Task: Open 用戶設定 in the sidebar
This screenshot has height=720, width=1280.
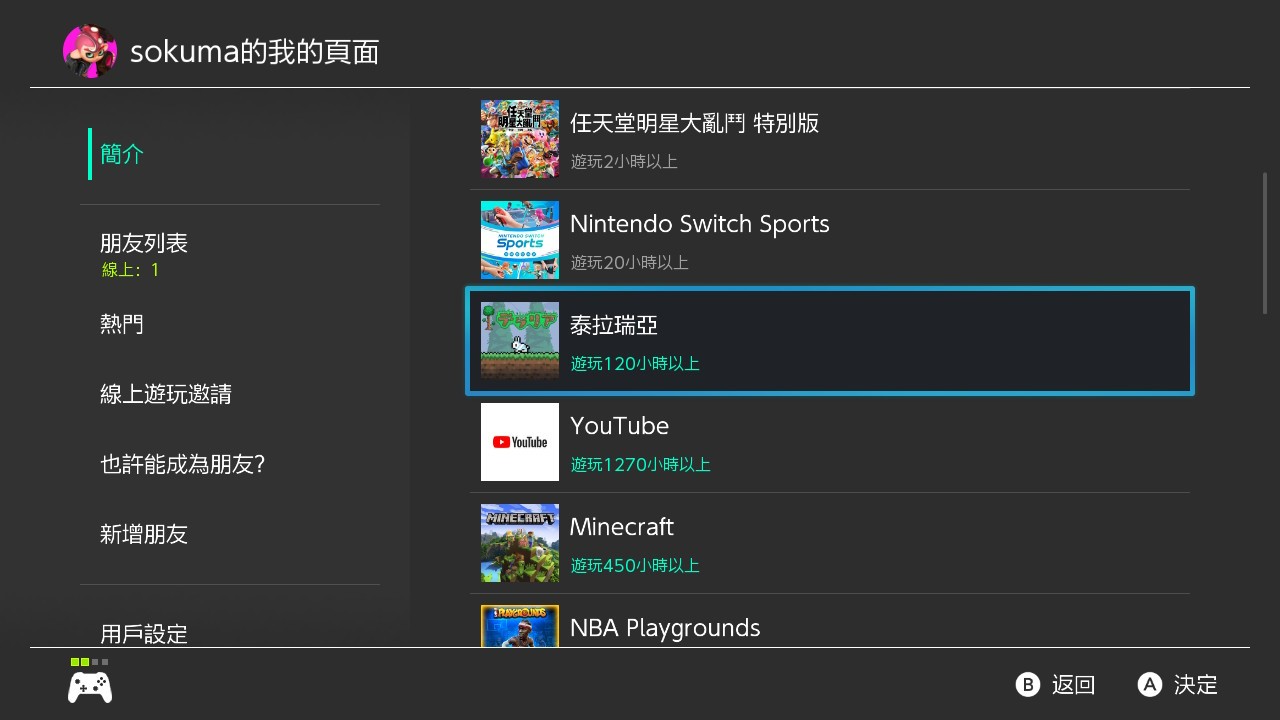Action: (x=144, y=634)
